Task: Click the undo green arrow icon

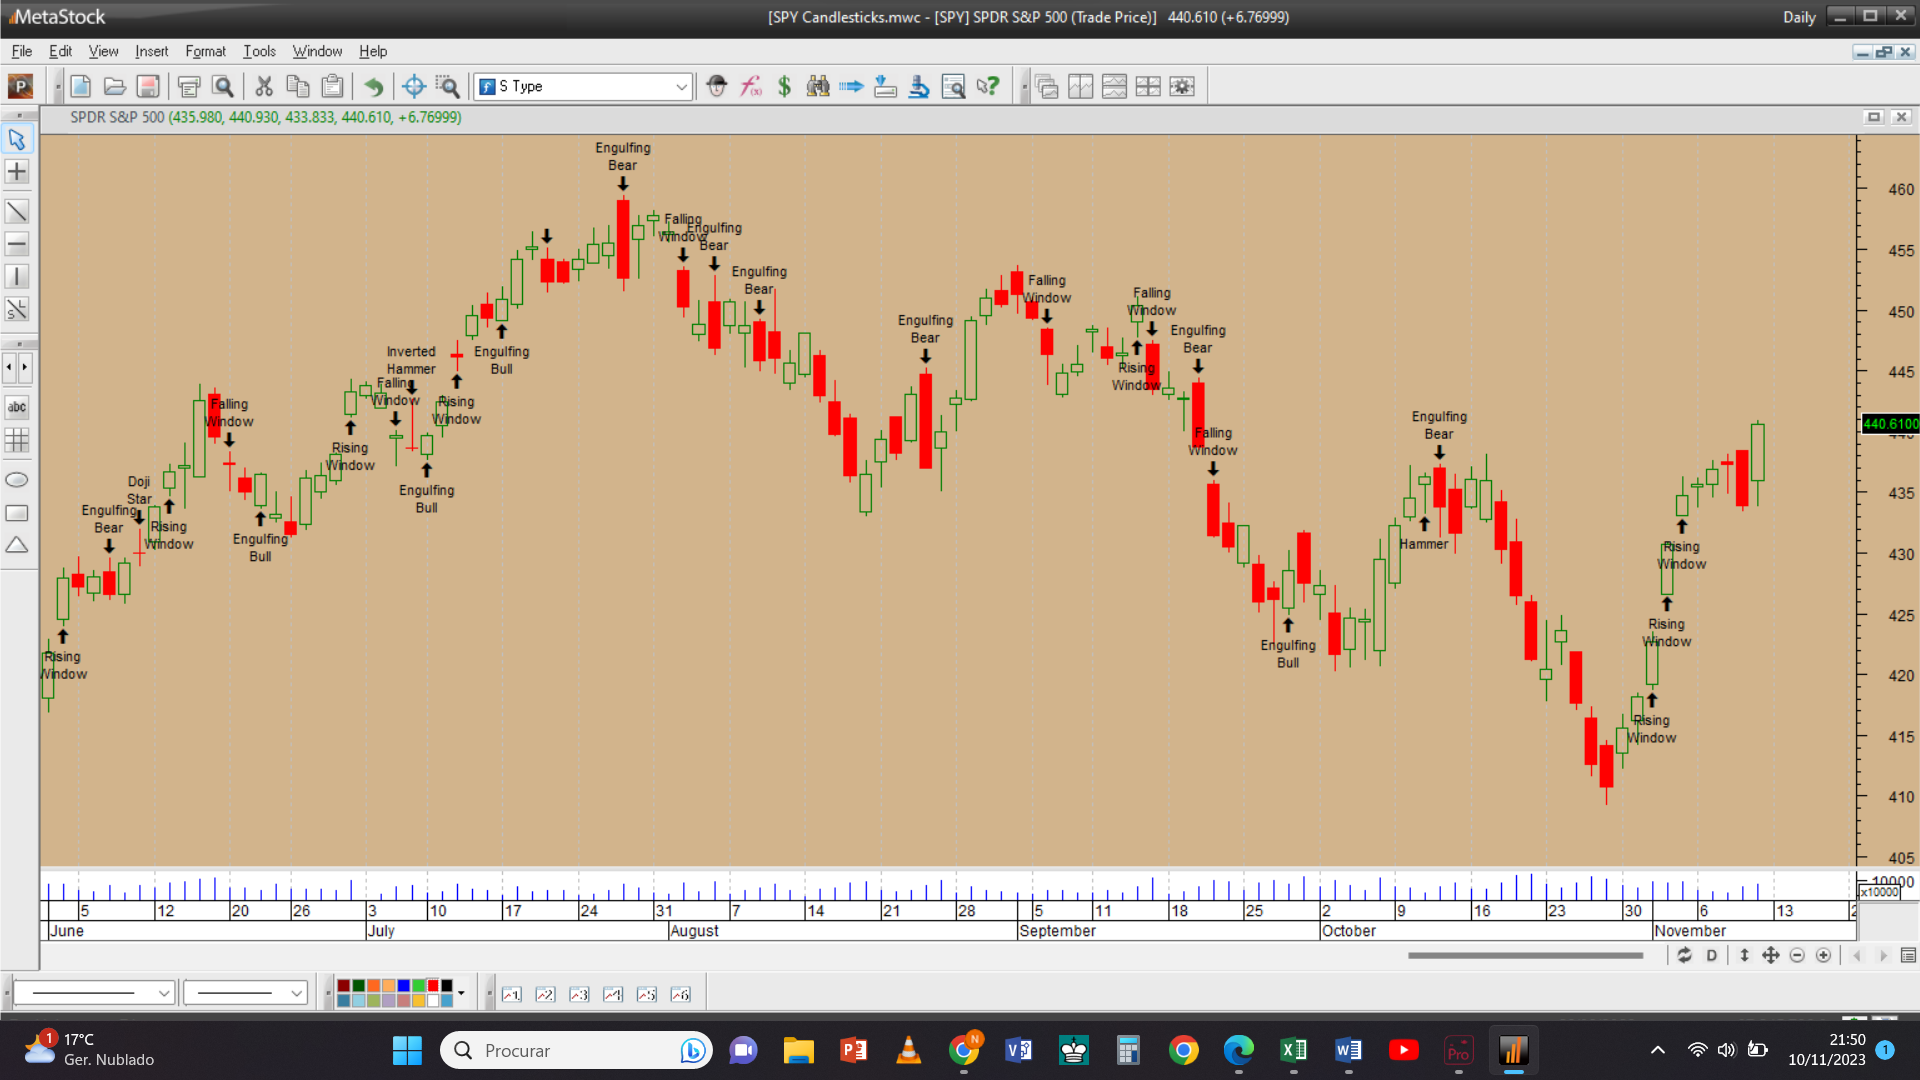Action: [x=373, y=87]
